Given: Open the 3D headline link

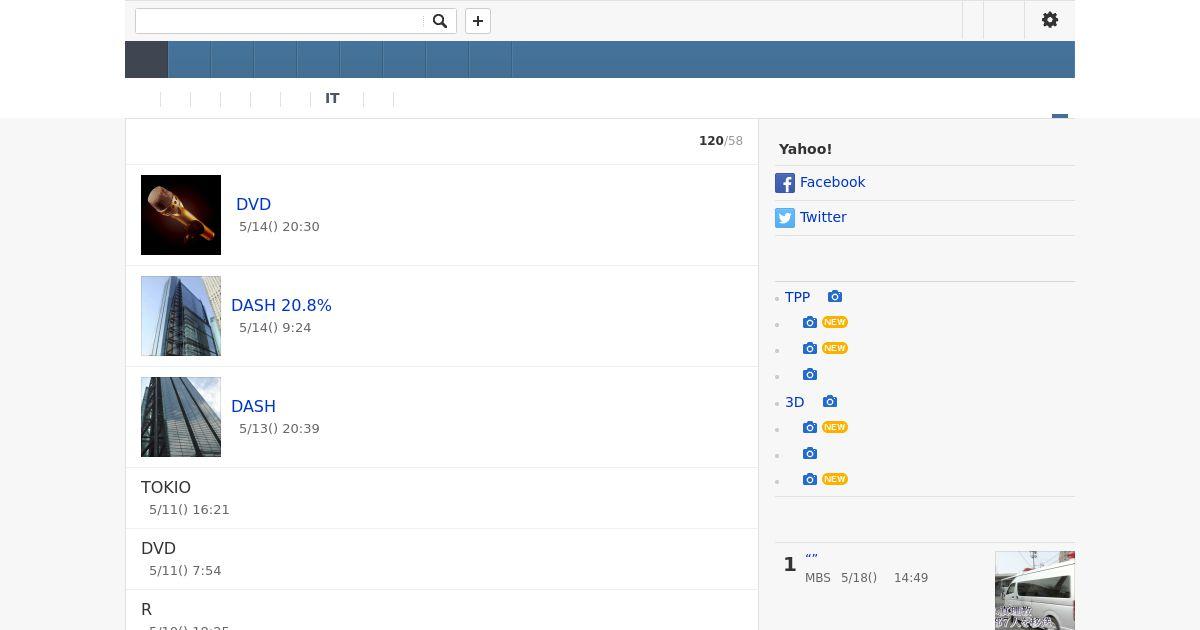Looking at the screenshot, I should (x=795, y=402).
